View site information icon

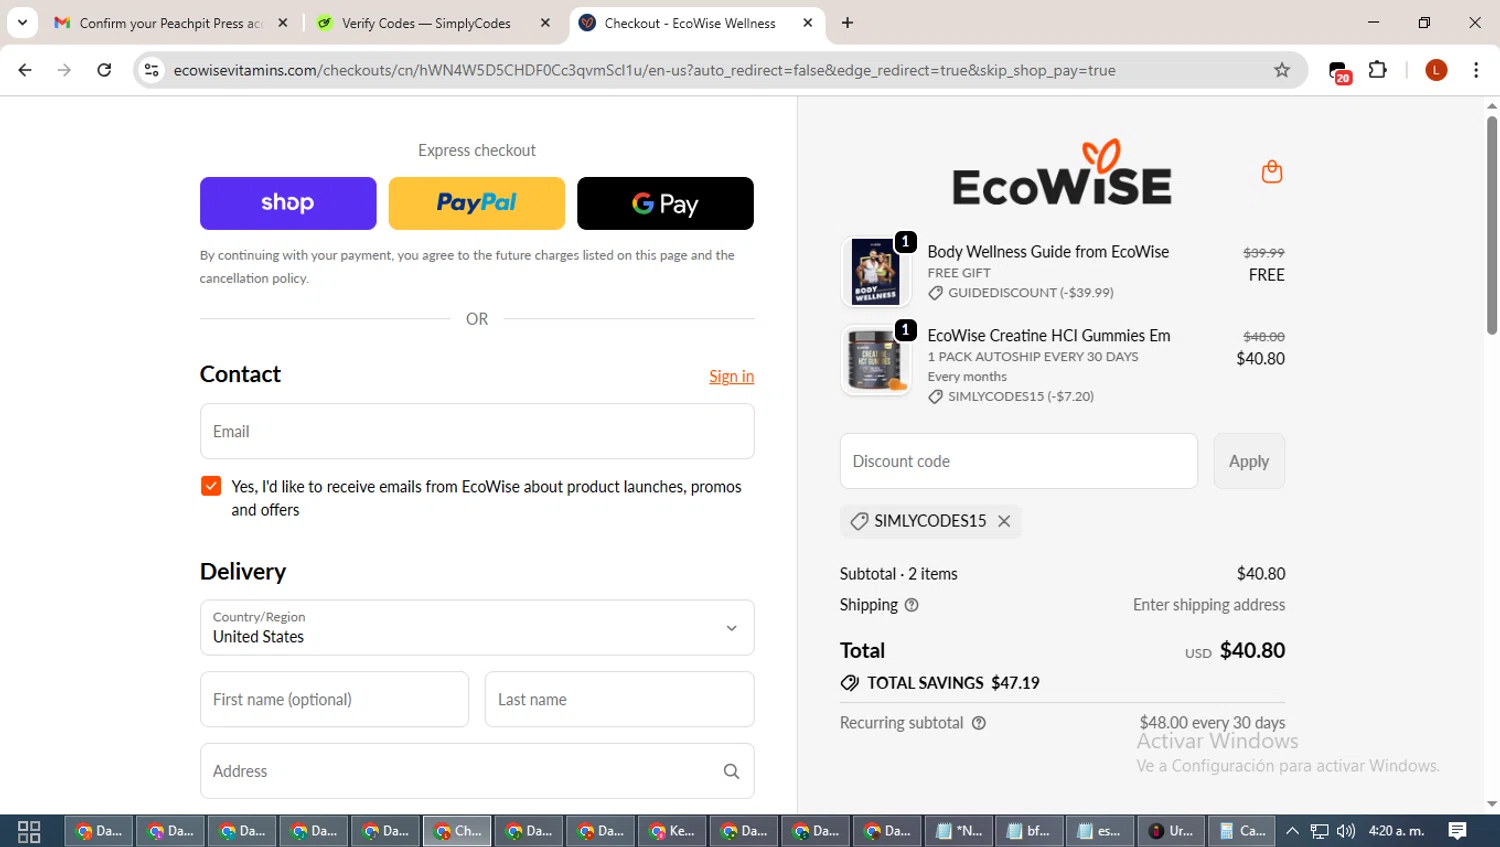point(151,70)
